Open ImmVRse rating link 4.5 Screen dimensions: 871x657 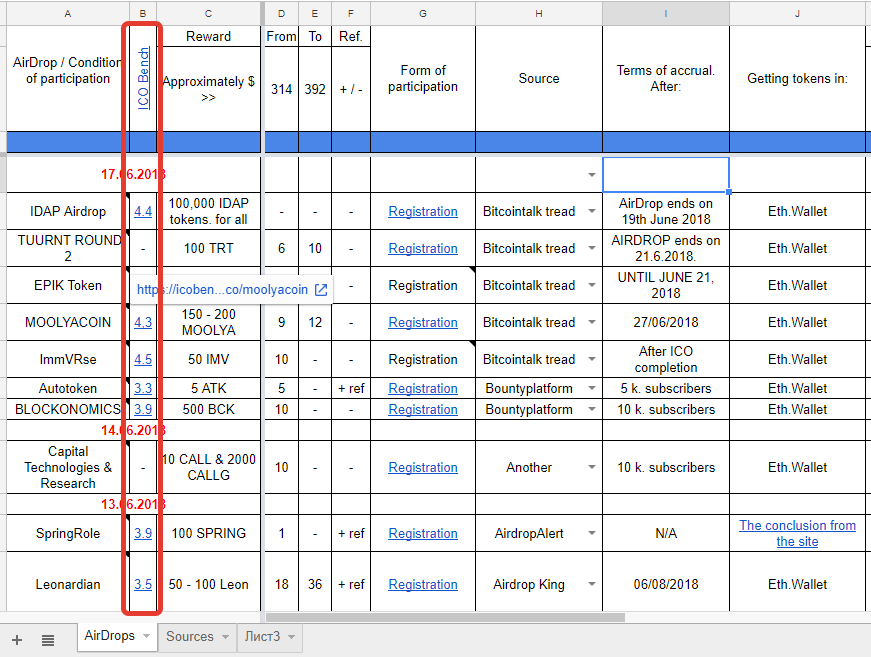tap(143, 359)
